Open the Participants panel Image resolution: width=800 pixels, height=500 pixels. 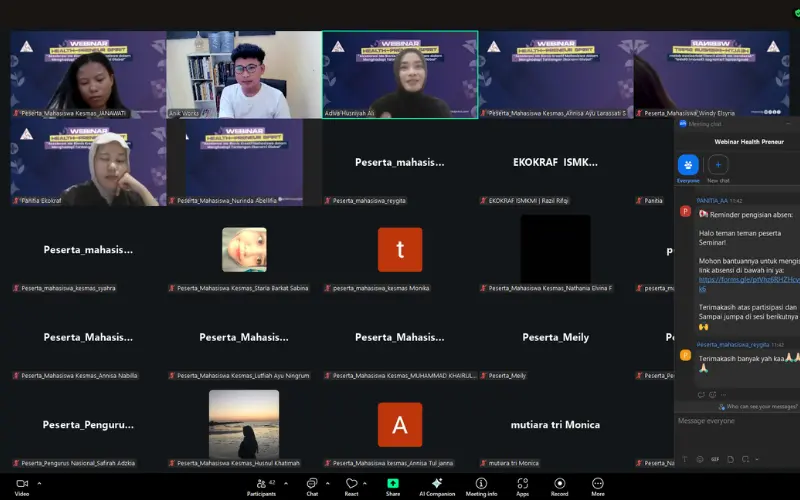262,484
